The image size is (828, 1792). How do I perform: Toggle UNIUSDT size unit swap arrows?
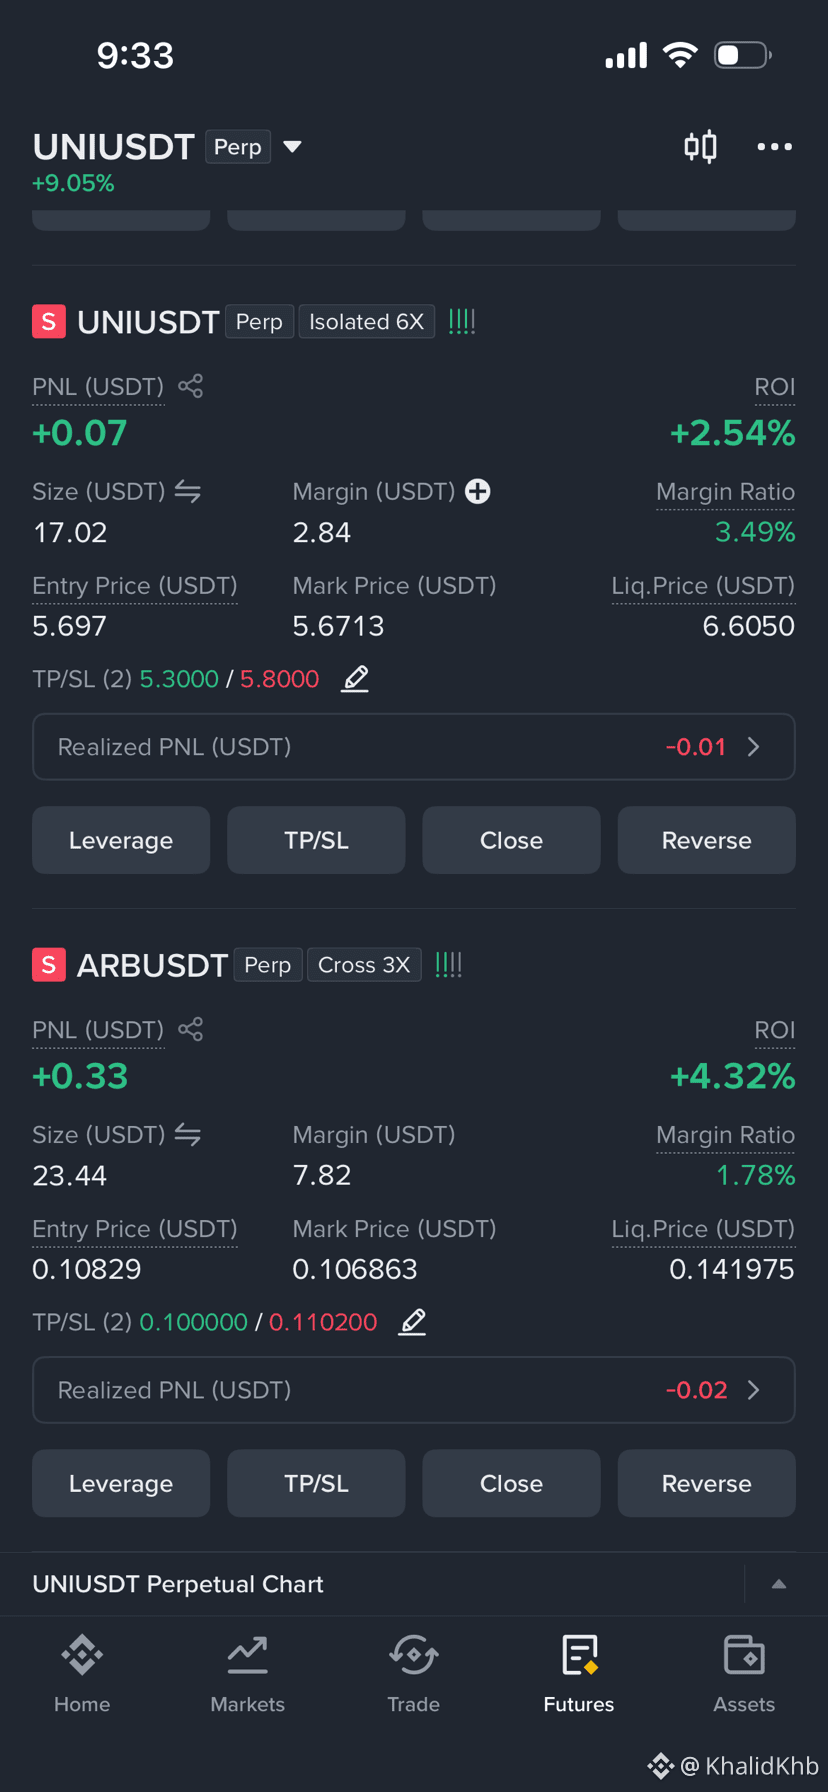click(188, 491)
